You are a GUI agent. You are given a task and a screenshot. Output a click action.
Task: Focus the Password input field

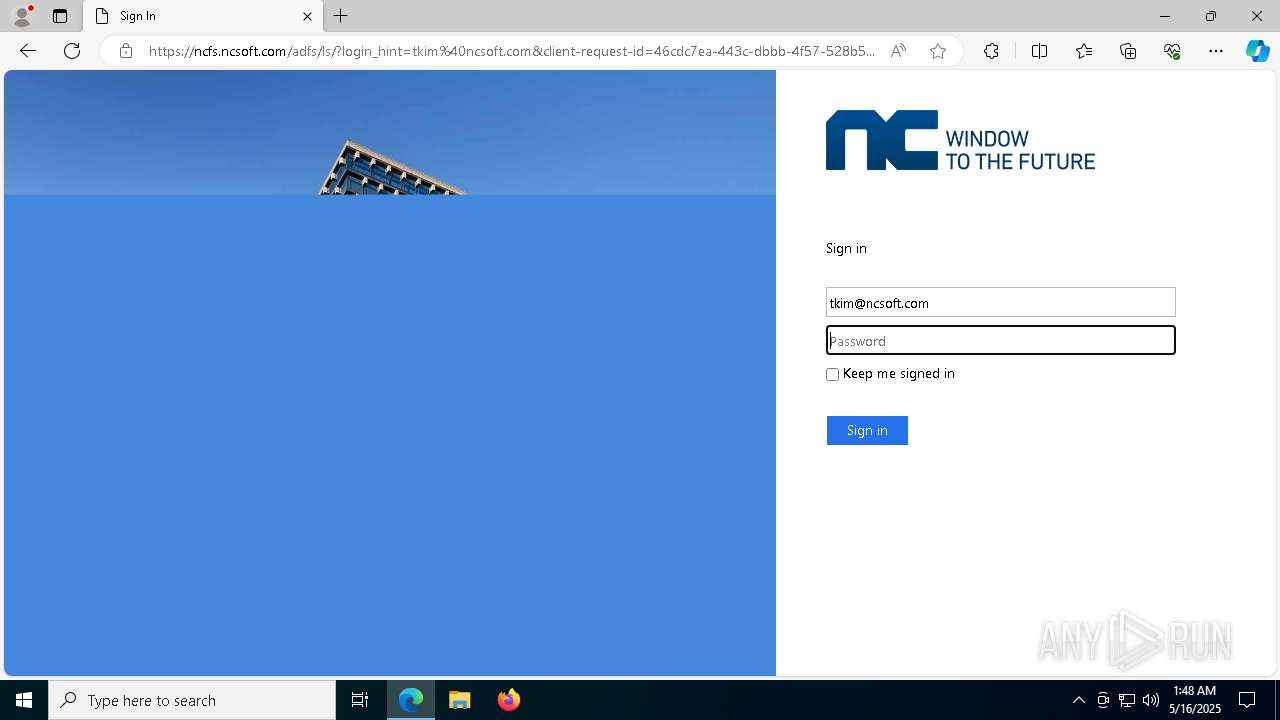click(x=1000, y=341)
